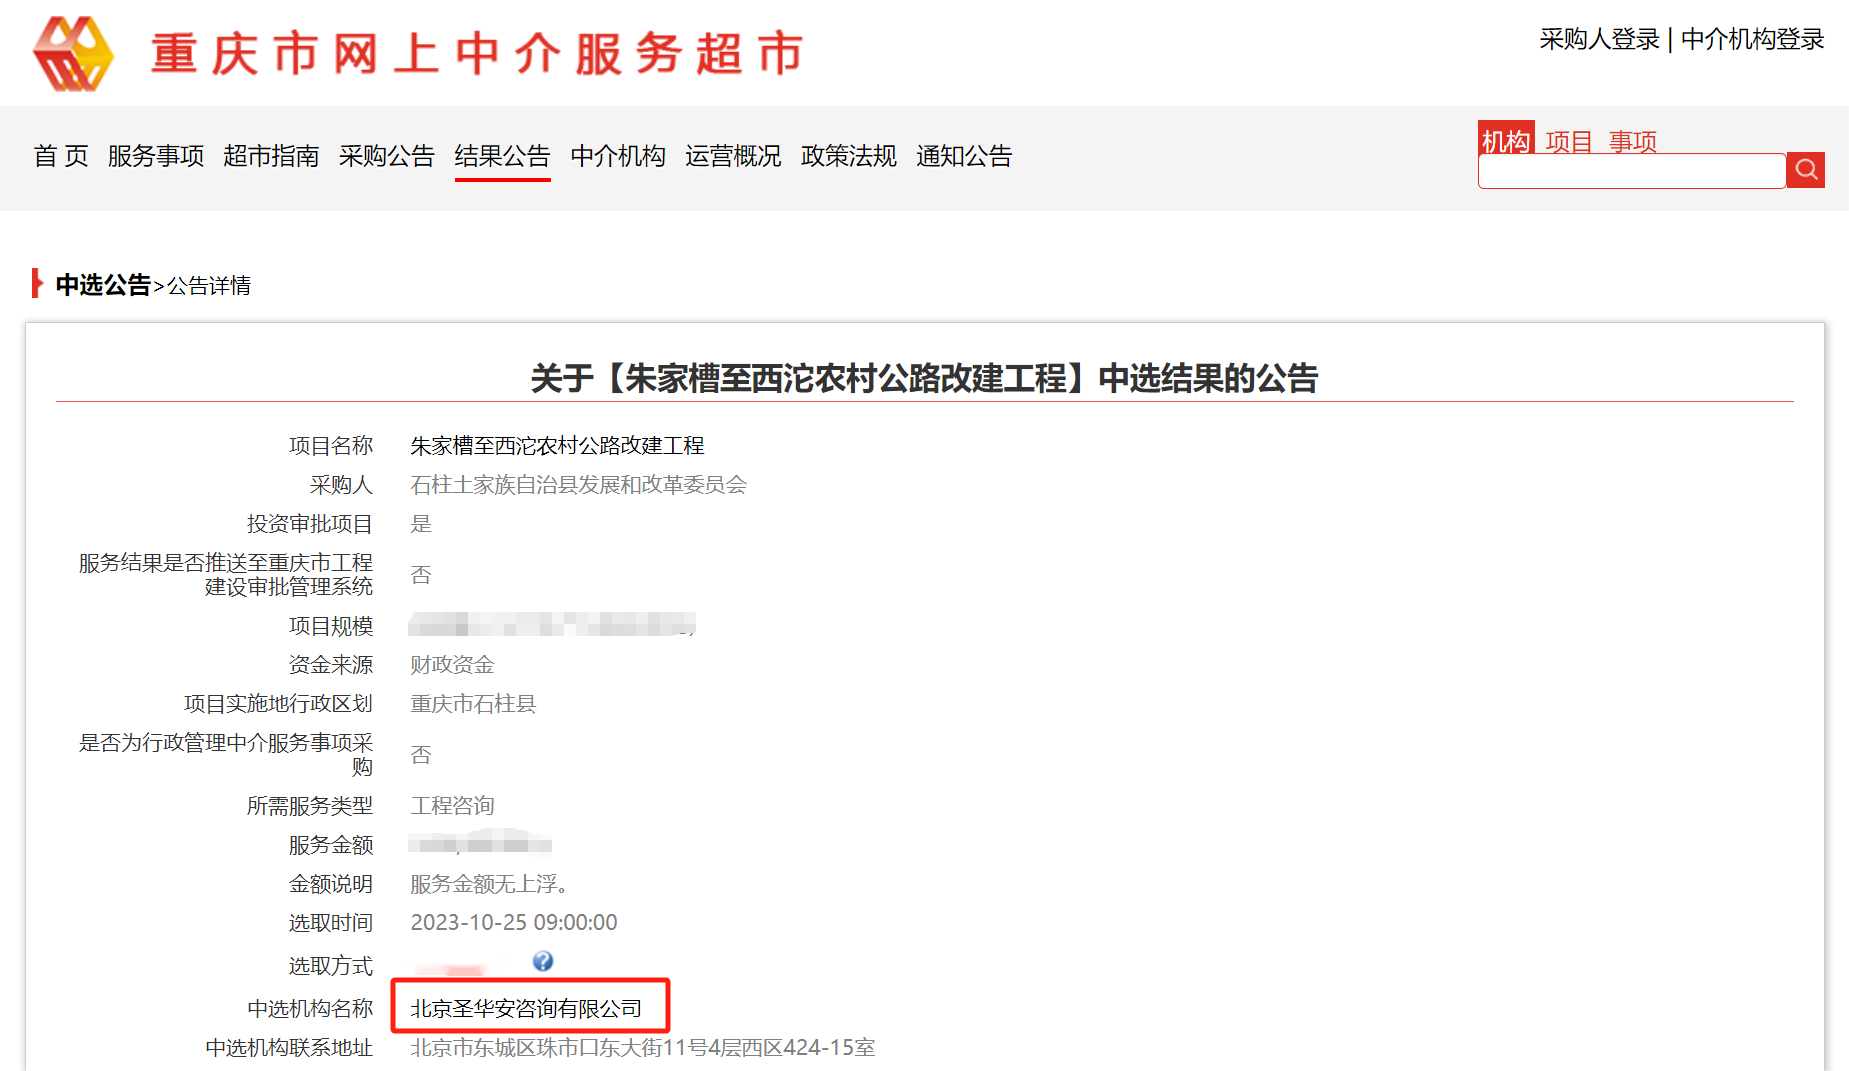Open the 超市指南 menu item

271,156
